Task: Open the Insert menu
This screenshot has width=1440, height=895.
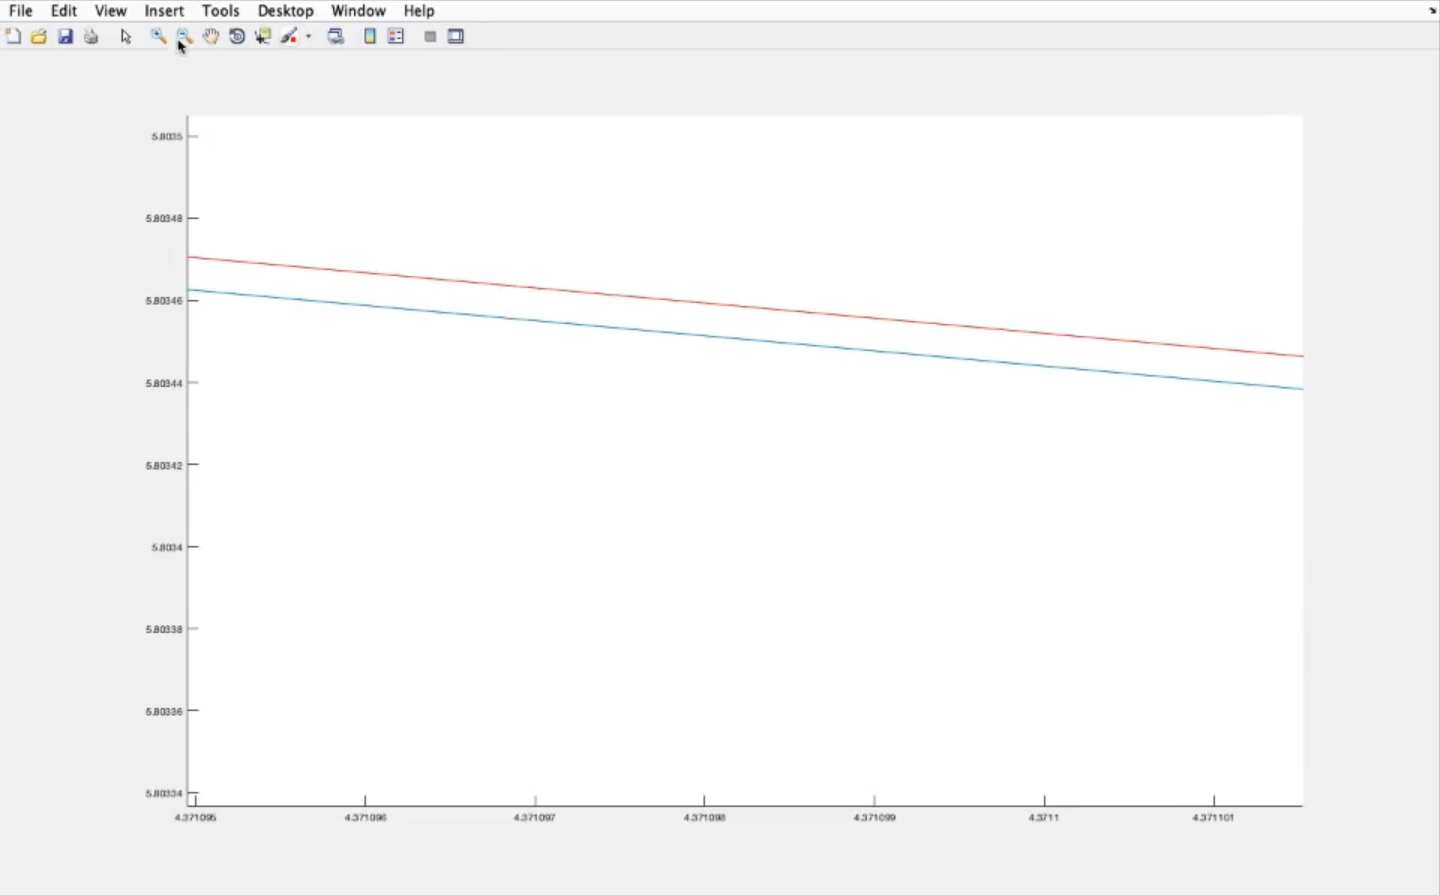Action: [164, 11]
